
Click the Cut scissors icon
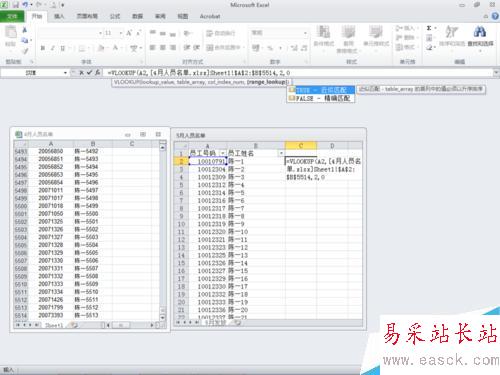[x=25, y=30]
